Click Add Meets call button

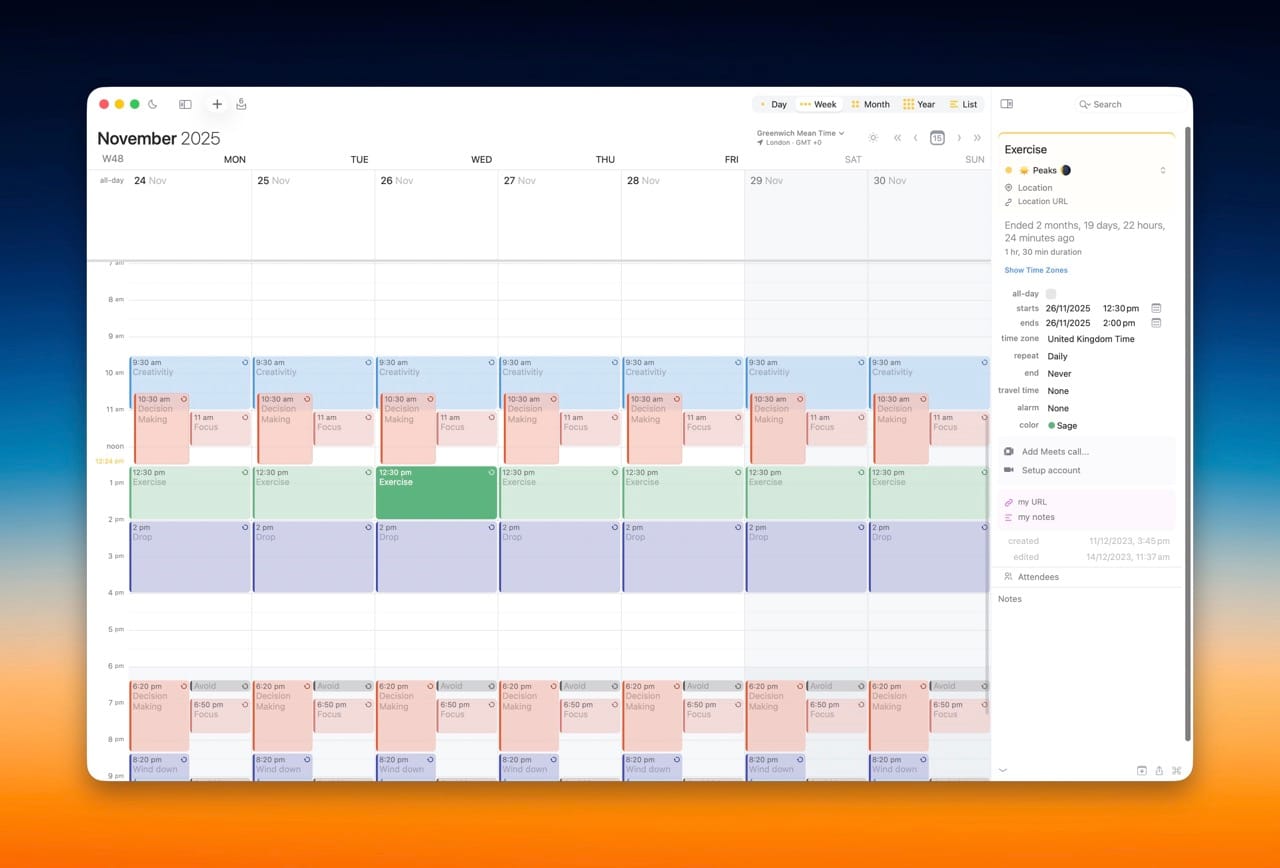coord(1055,452)
